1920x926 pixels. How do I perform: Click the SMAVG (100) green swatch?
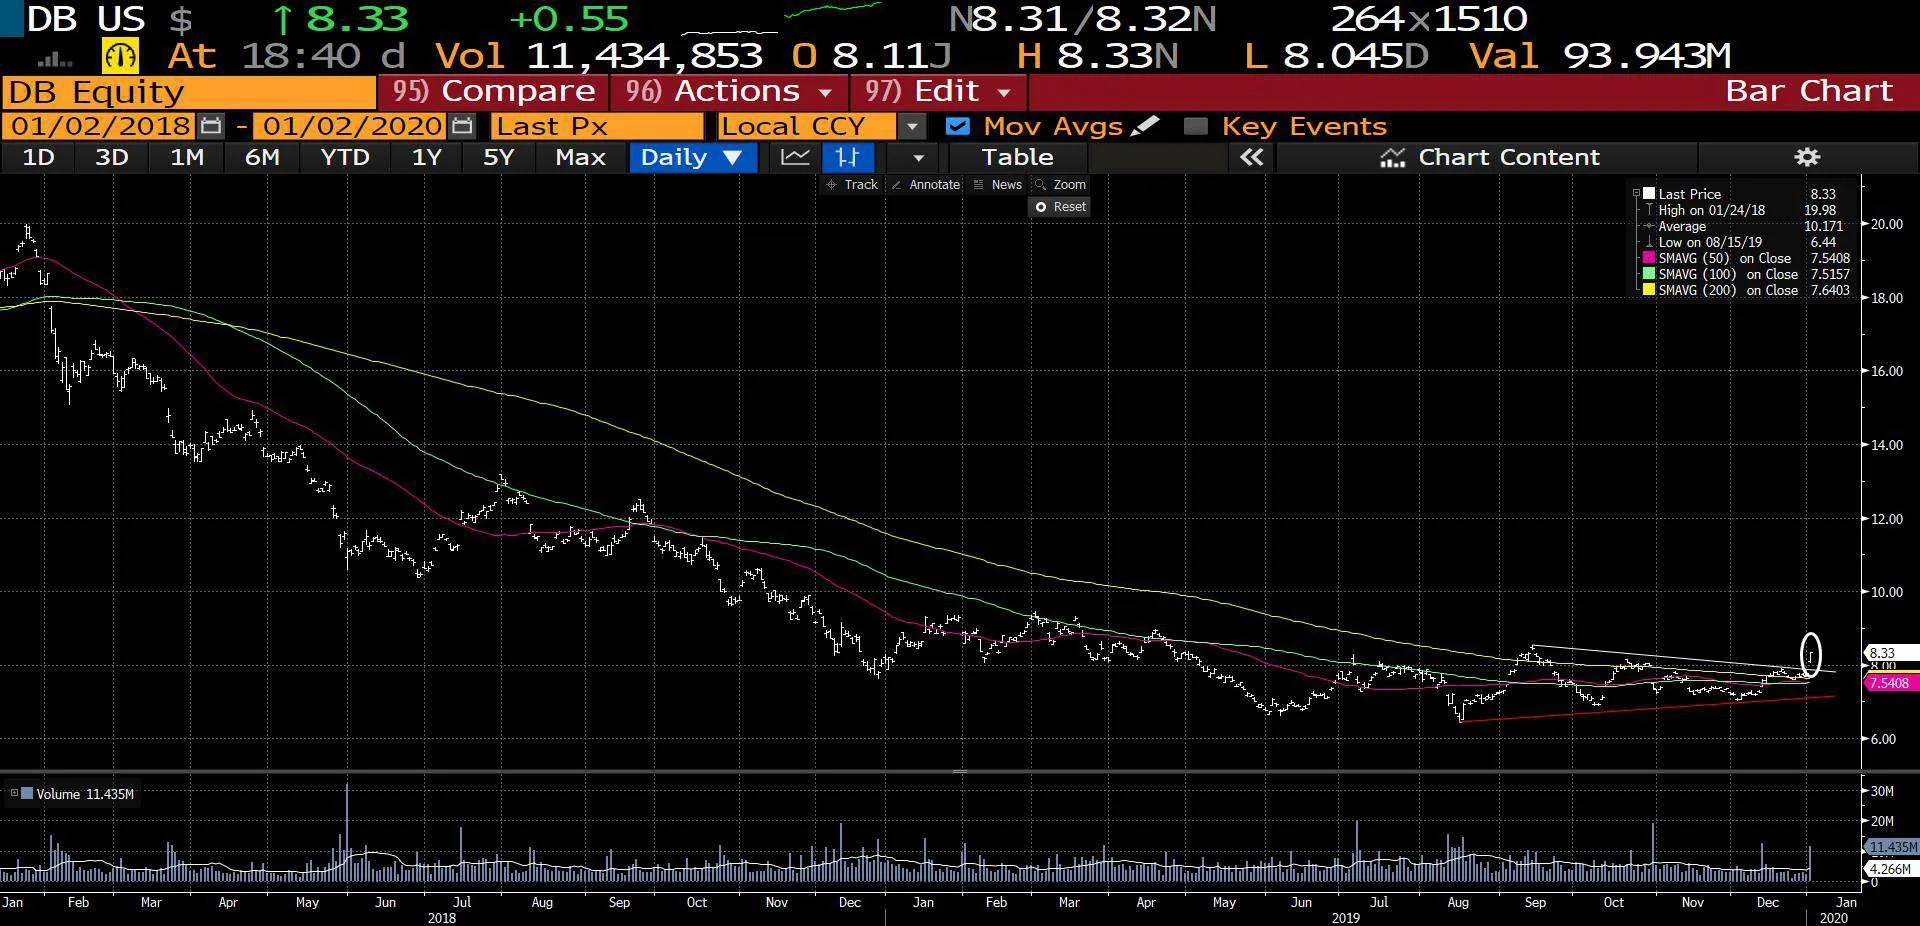(x=1649, y=274)
